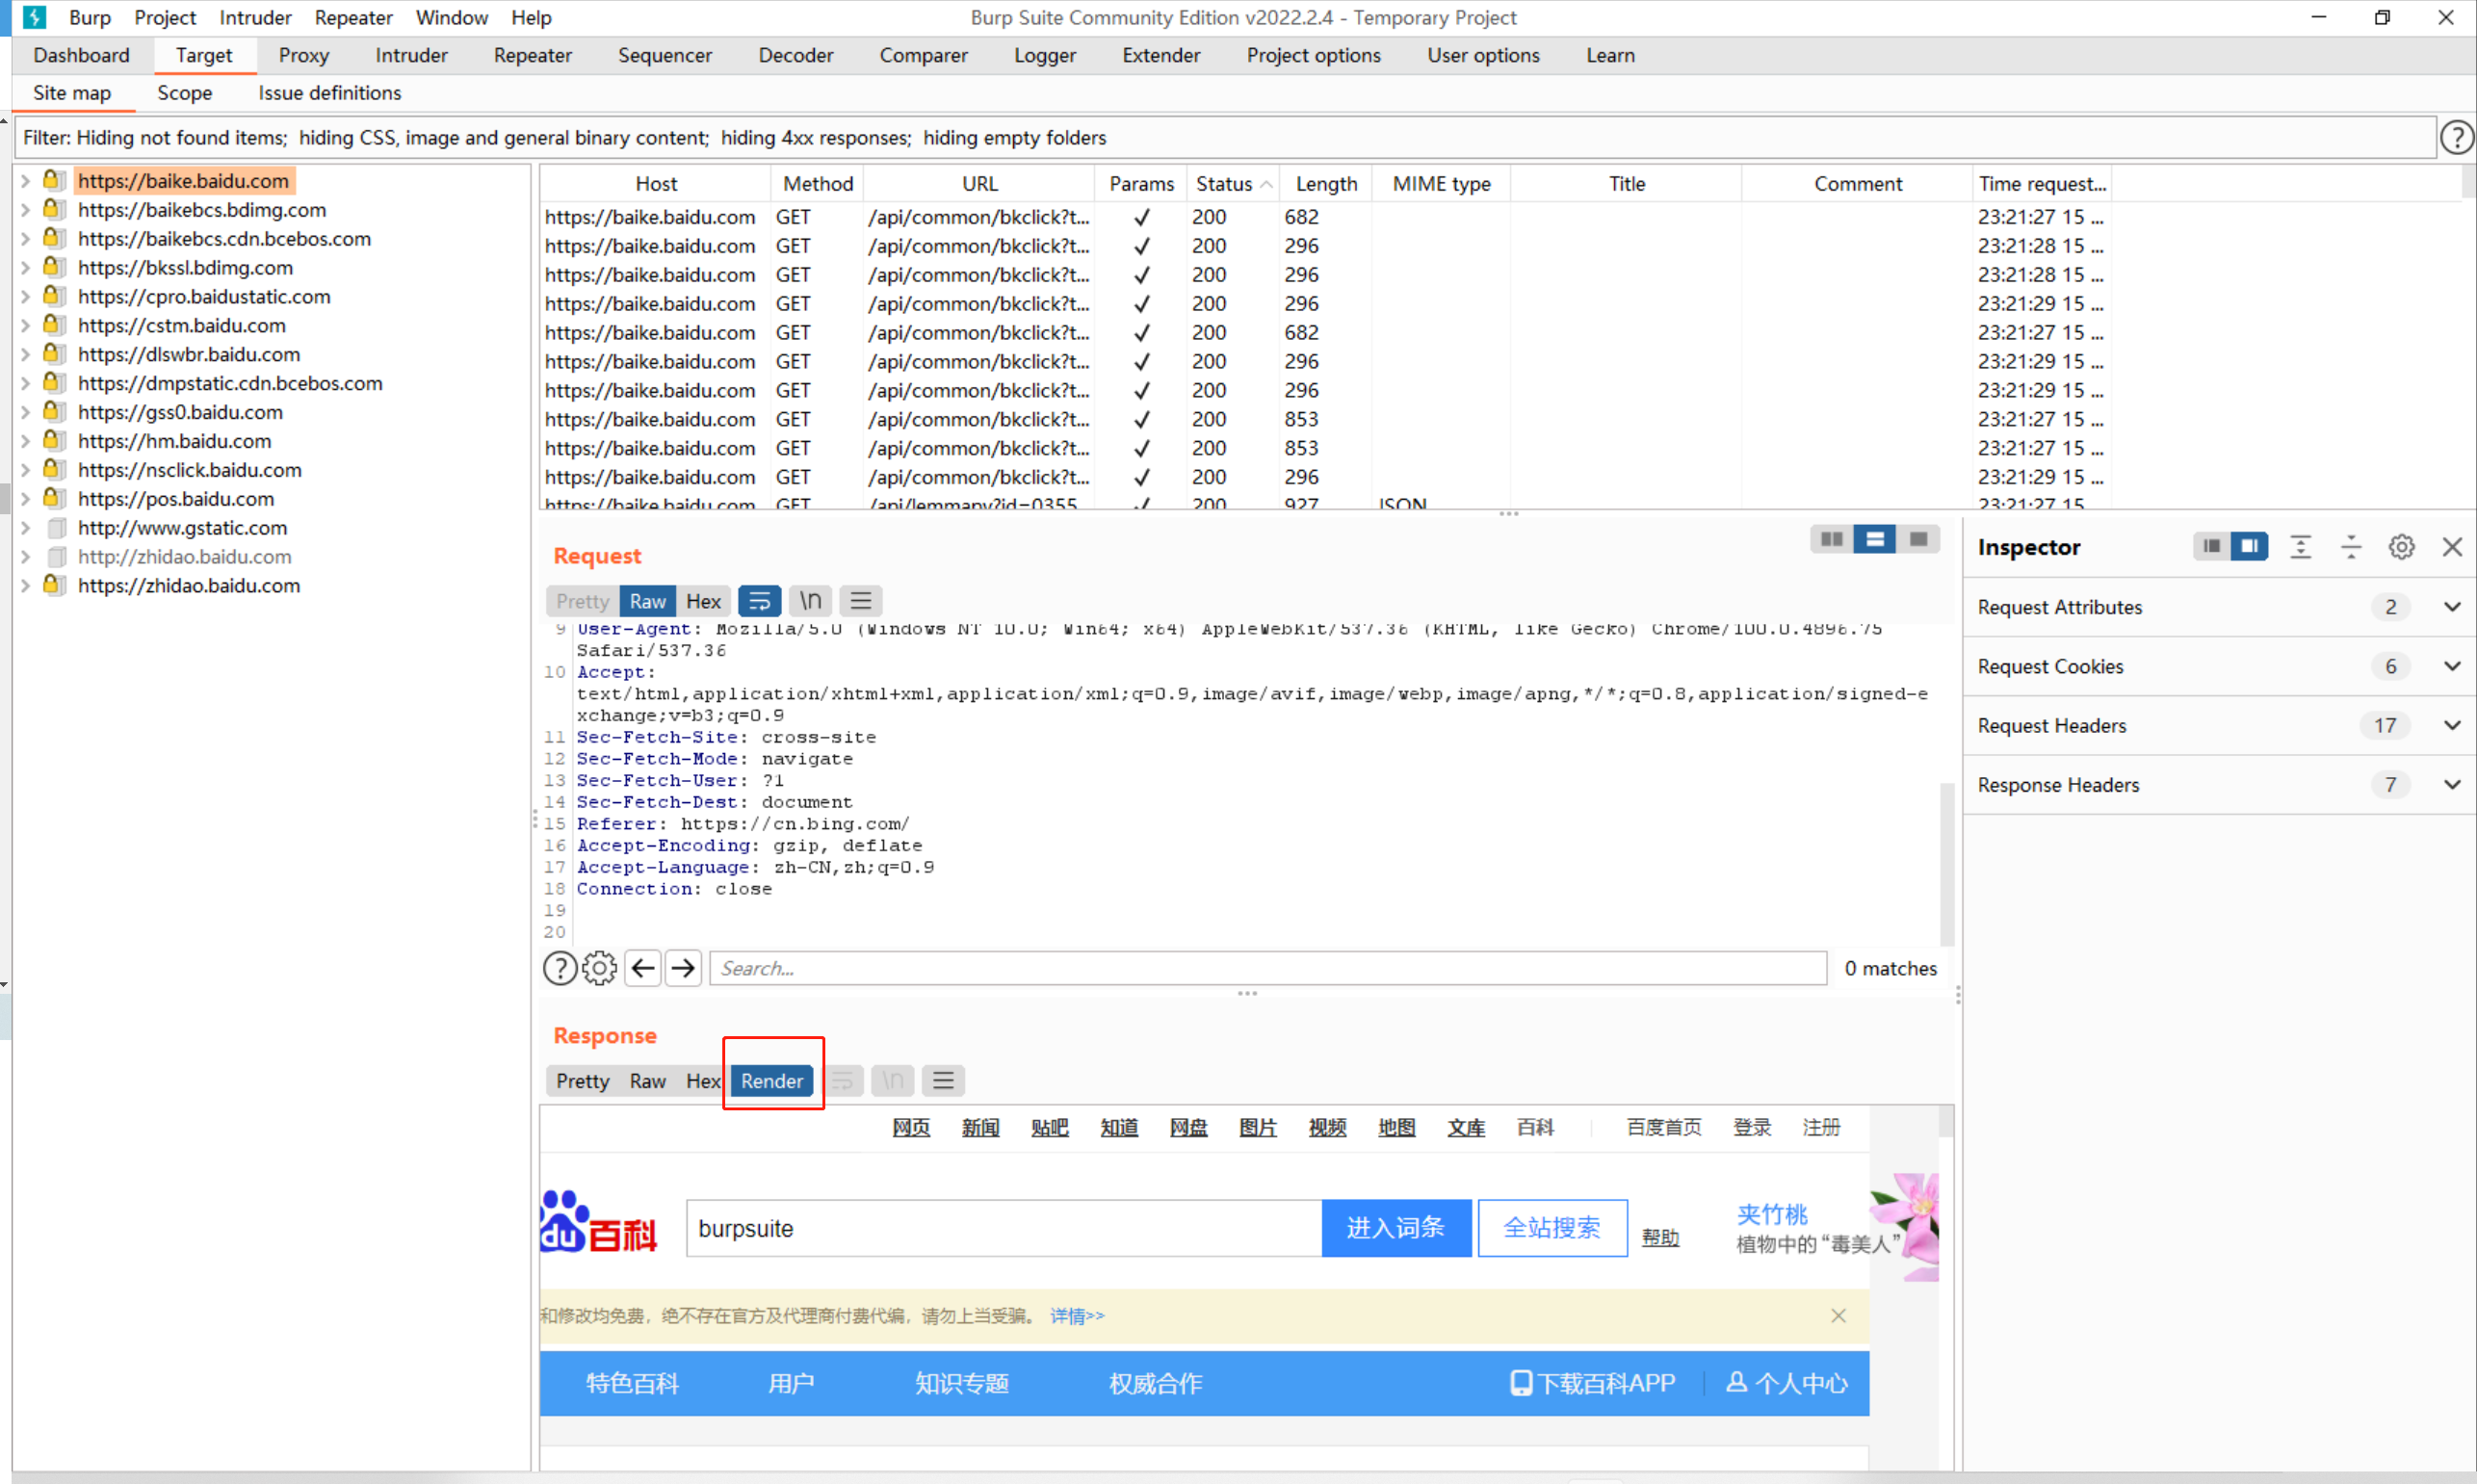
Task: Click the request search settings gear icon
Action: pyautogui.click(x=599, y=968)
